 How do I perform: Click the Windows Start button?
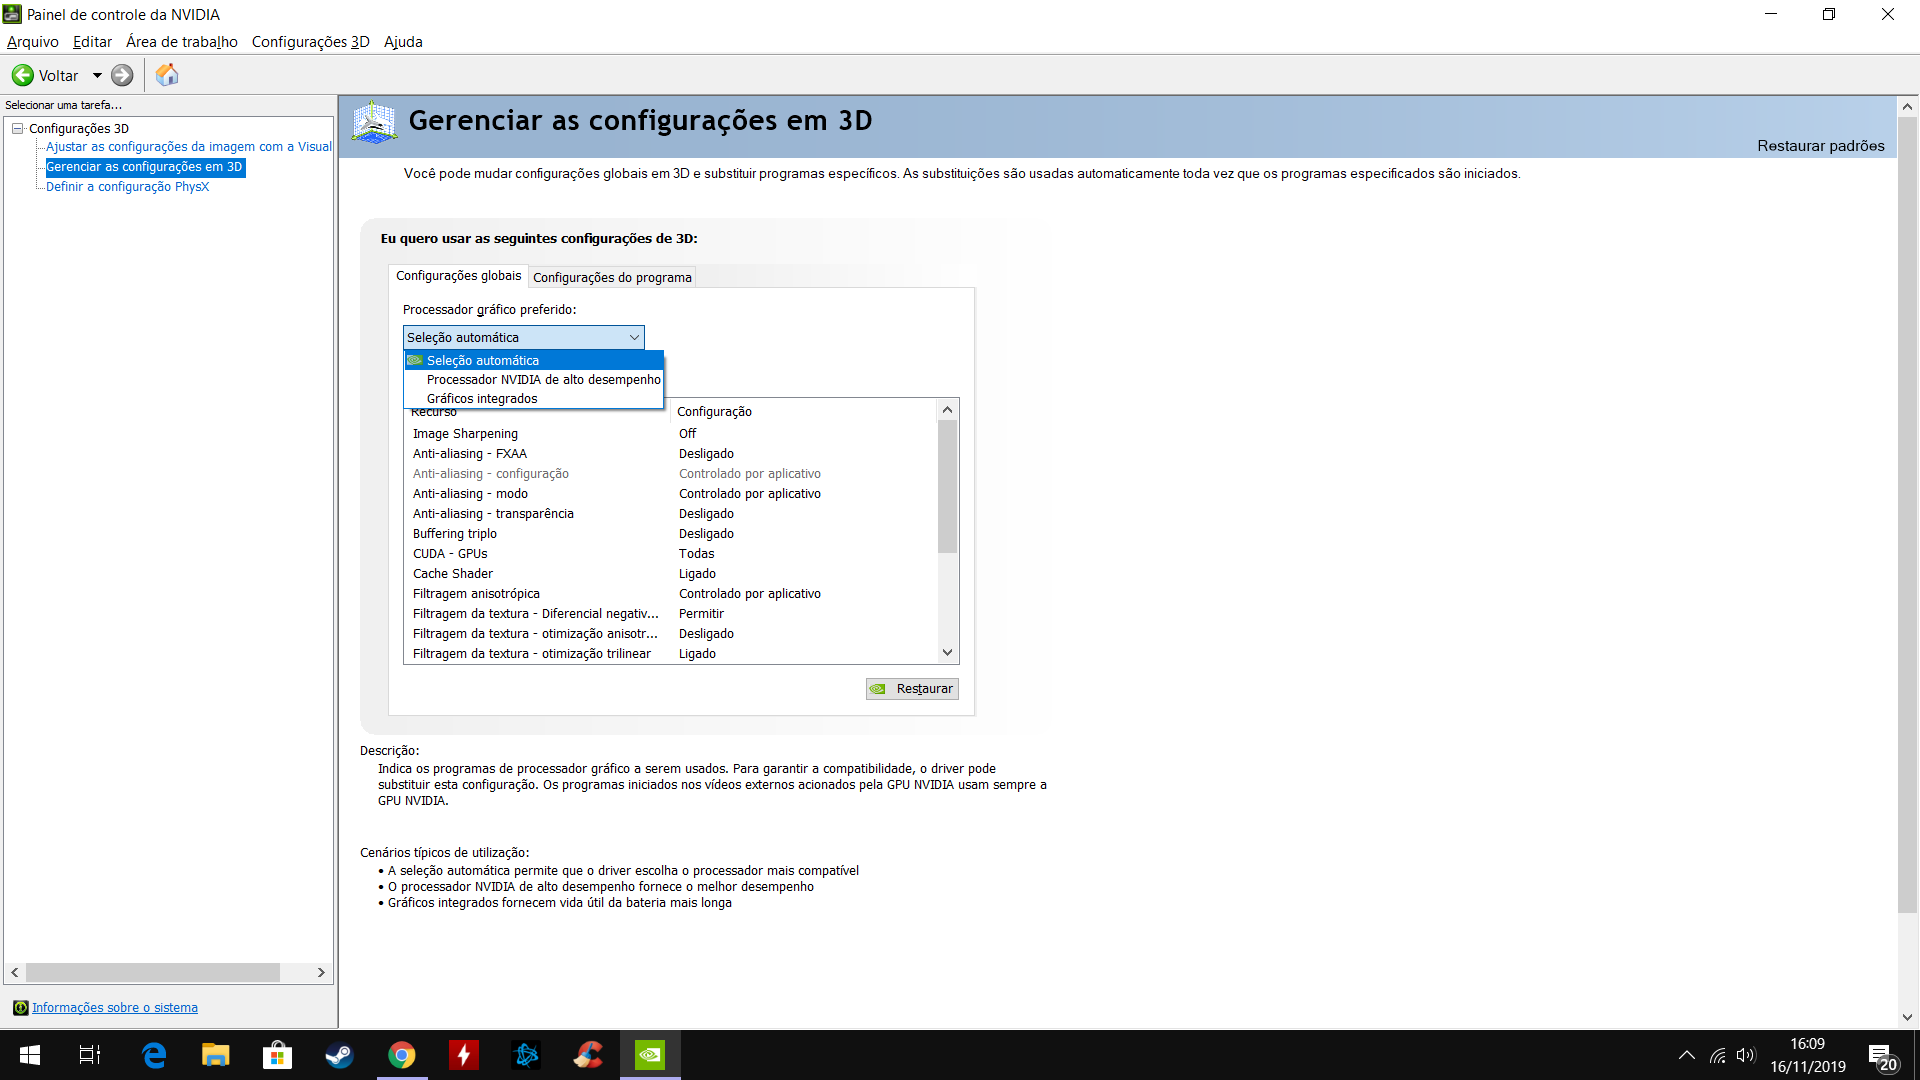click(30, 1055)
